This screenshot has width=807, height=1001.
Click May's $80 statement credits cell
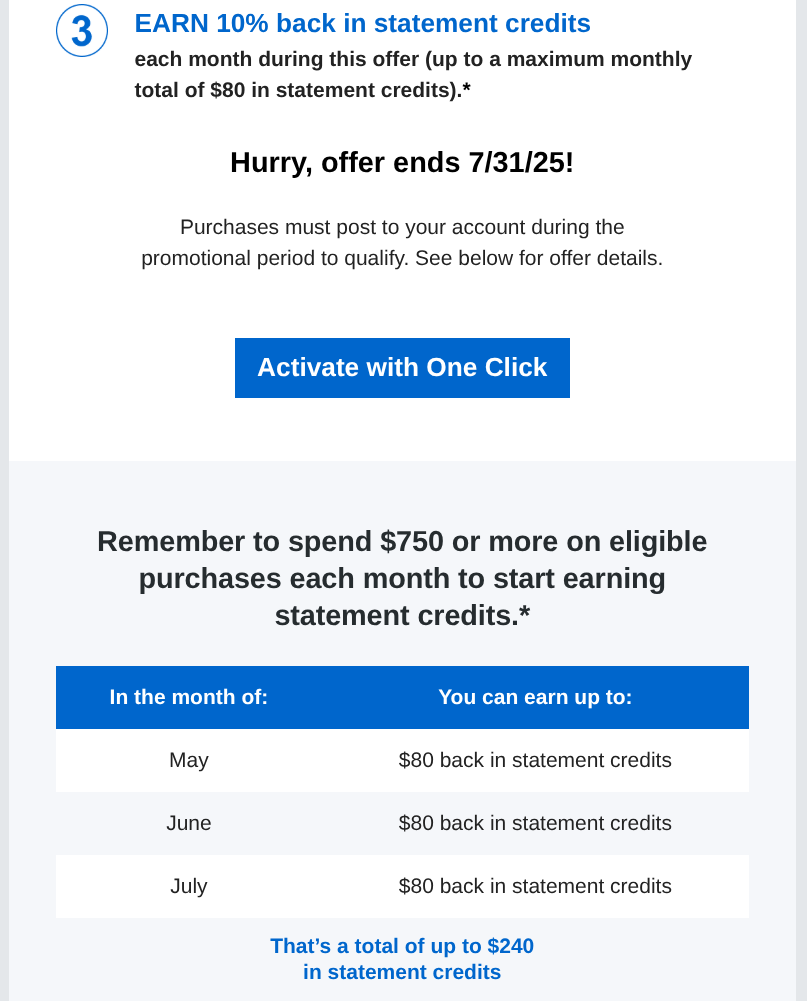click(x=535, y=760)
